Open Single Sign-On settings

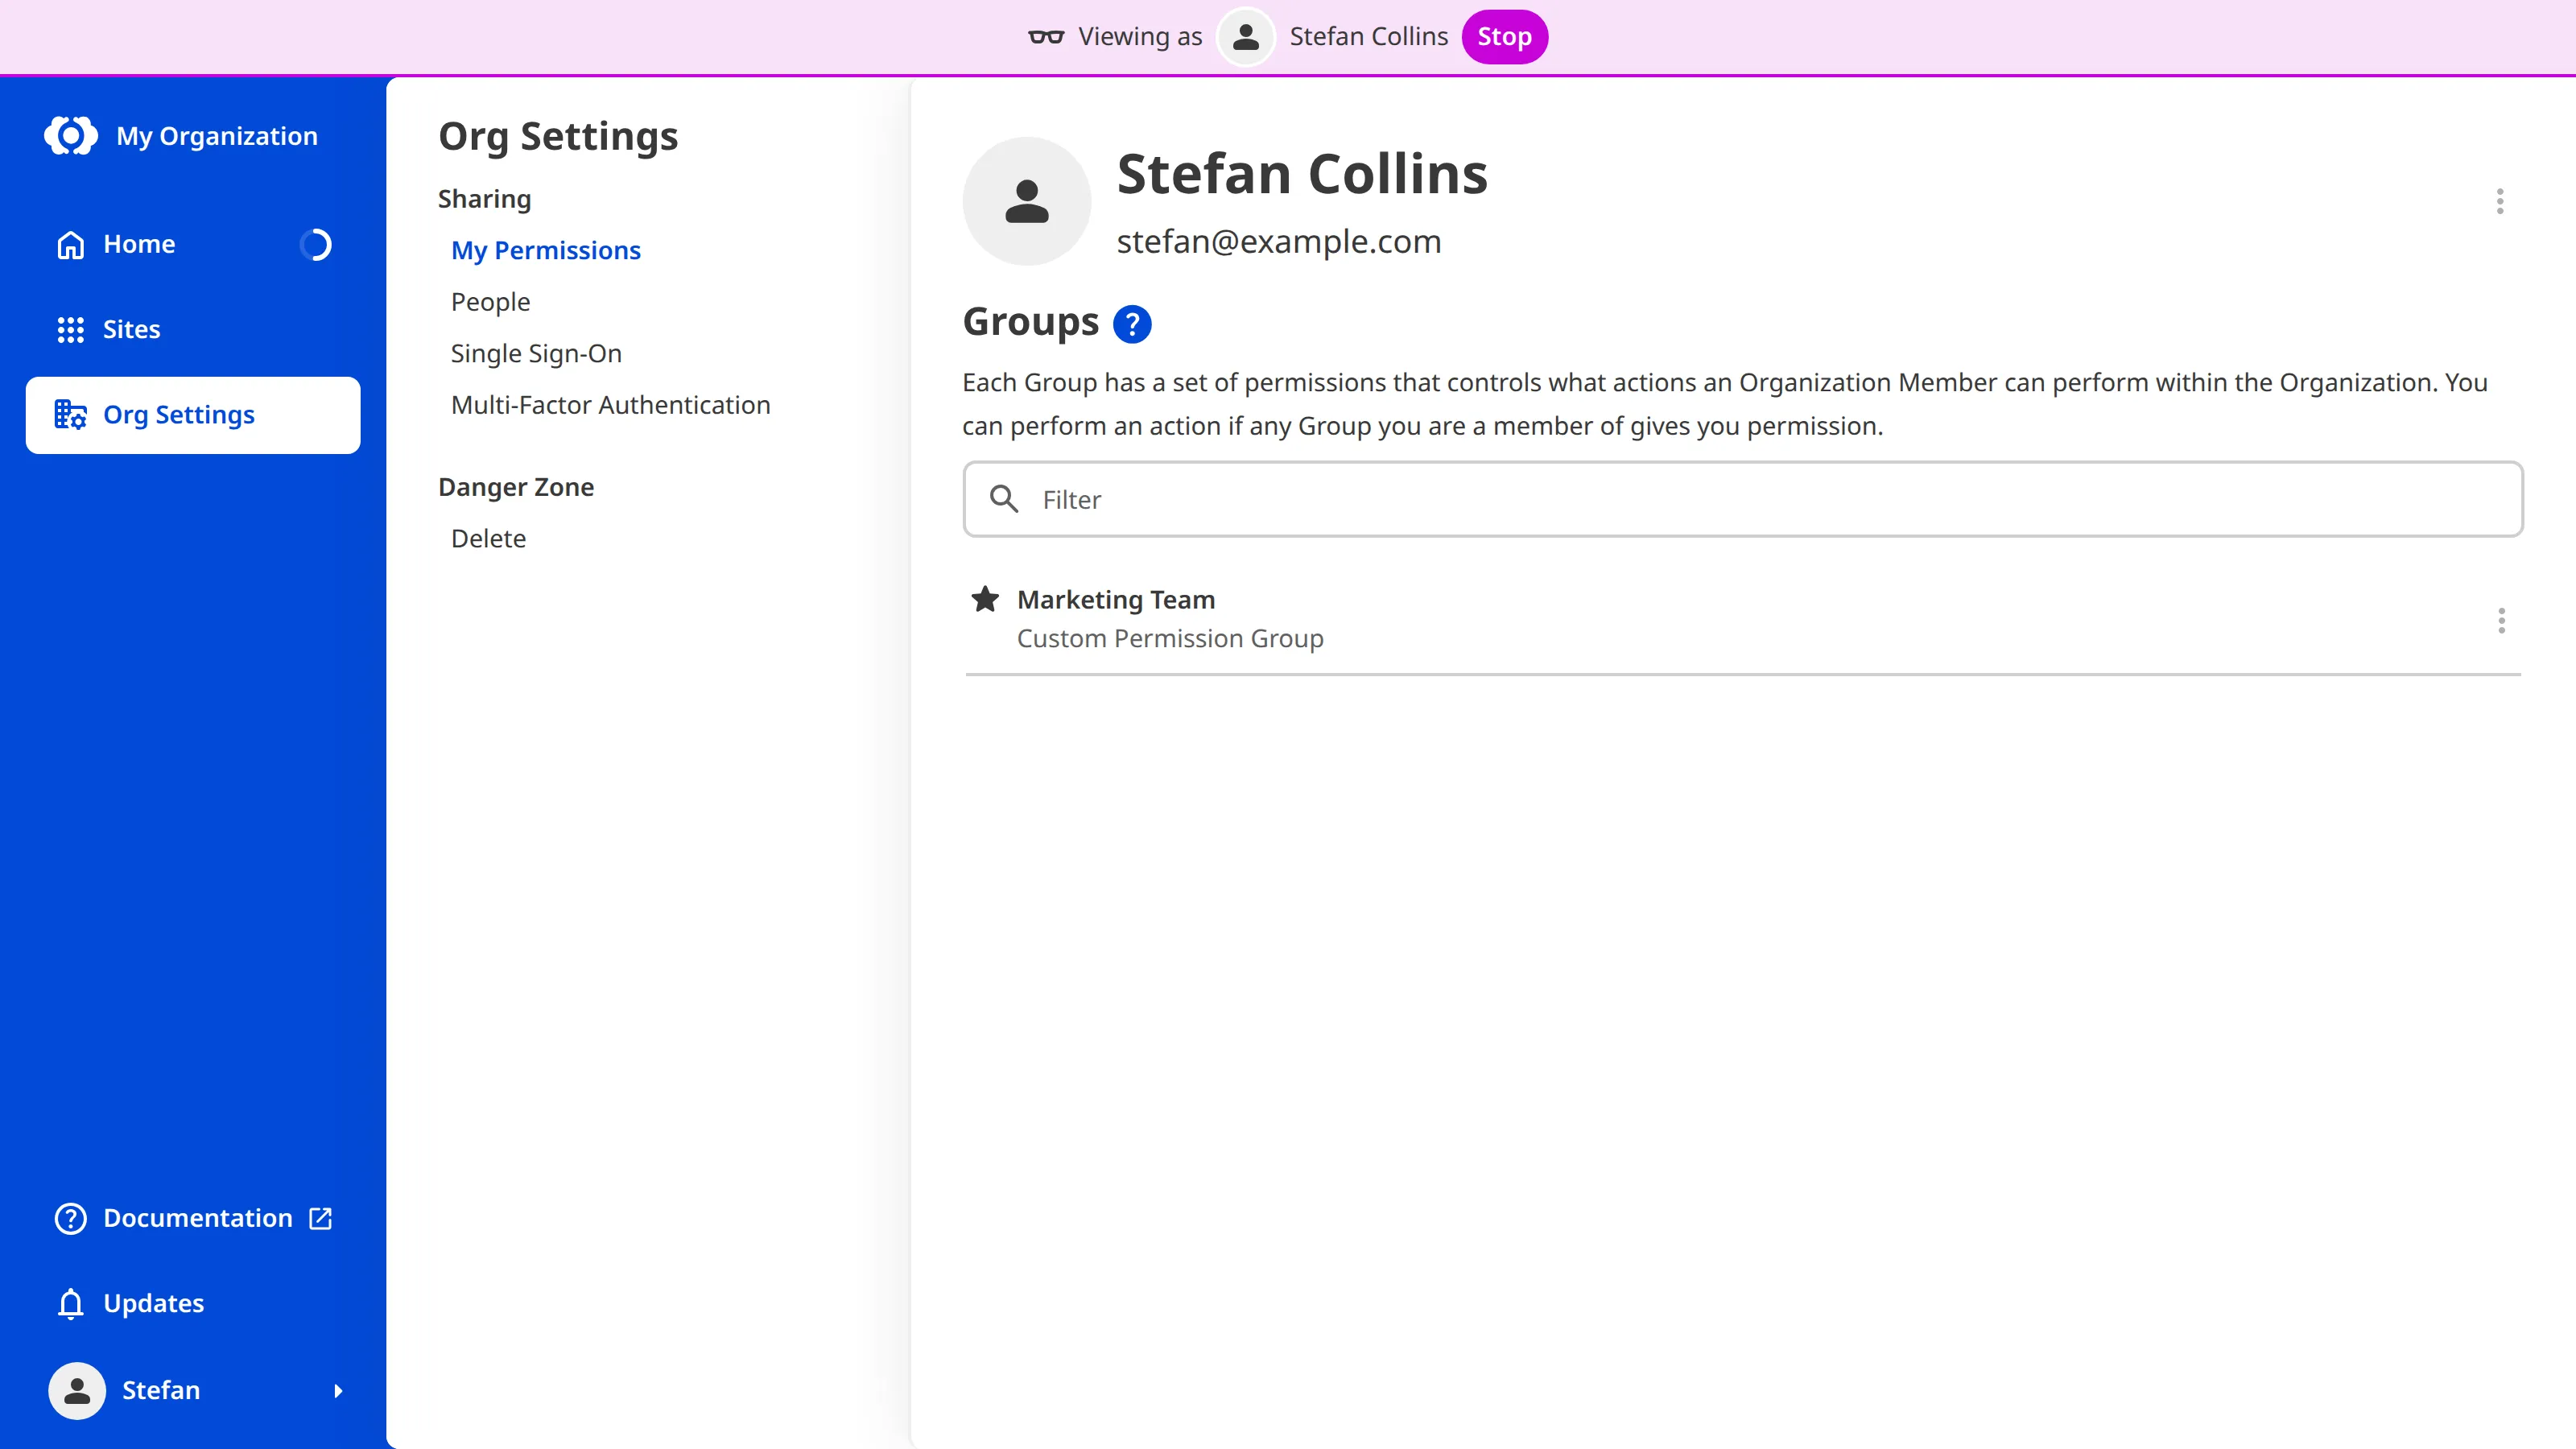tap(536, 354)
